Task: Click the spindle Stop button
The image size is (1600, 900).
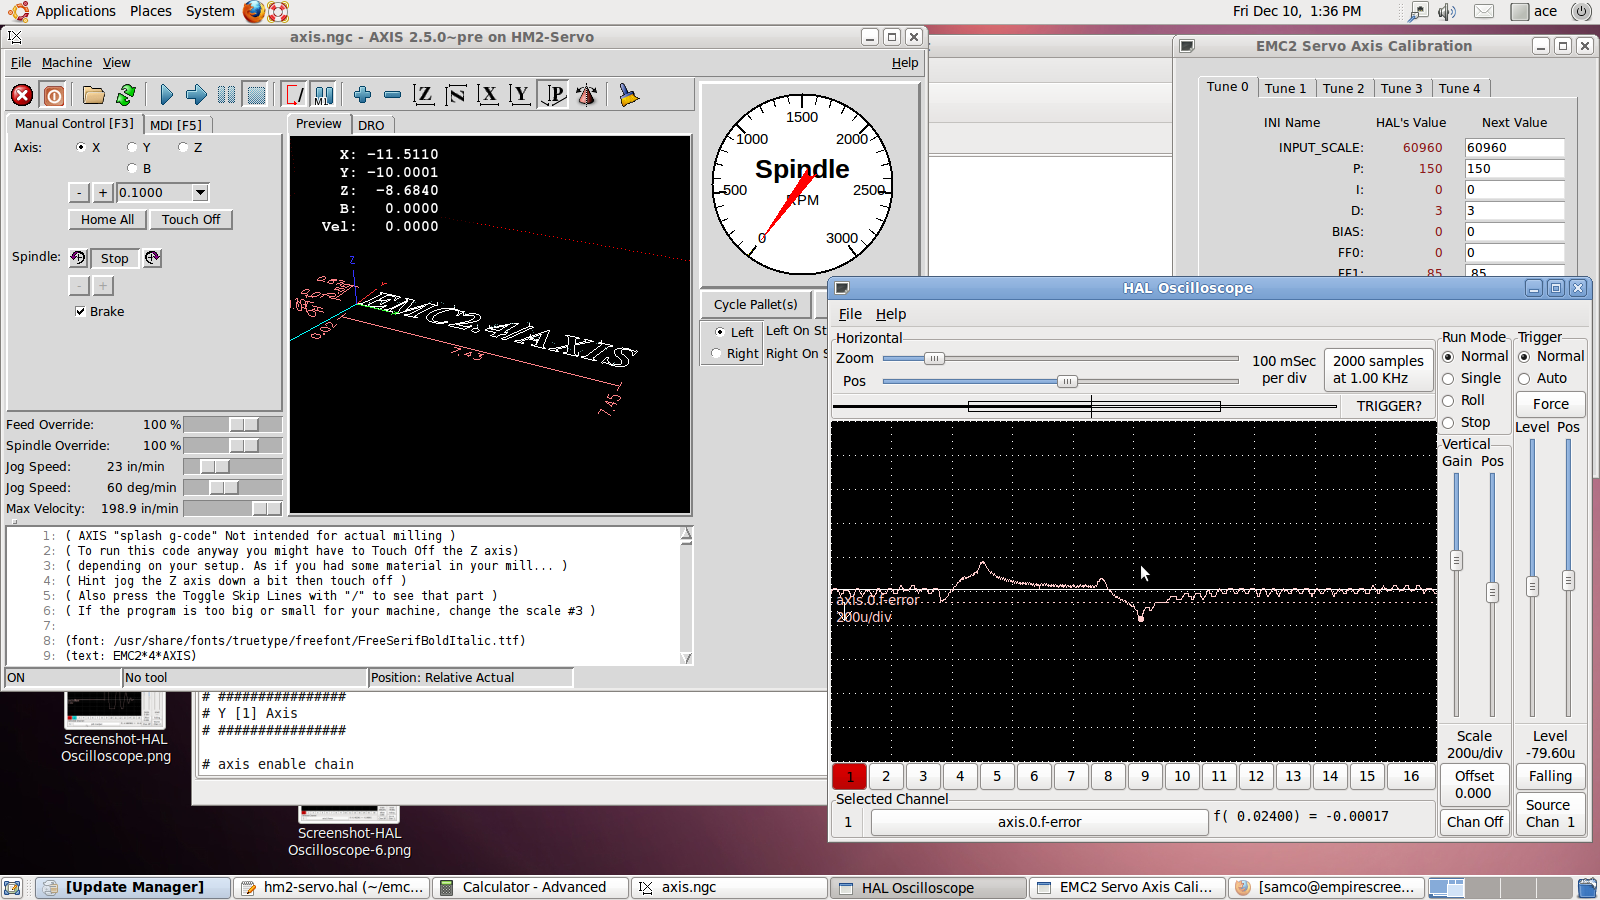Action: [x=115, y=258]
